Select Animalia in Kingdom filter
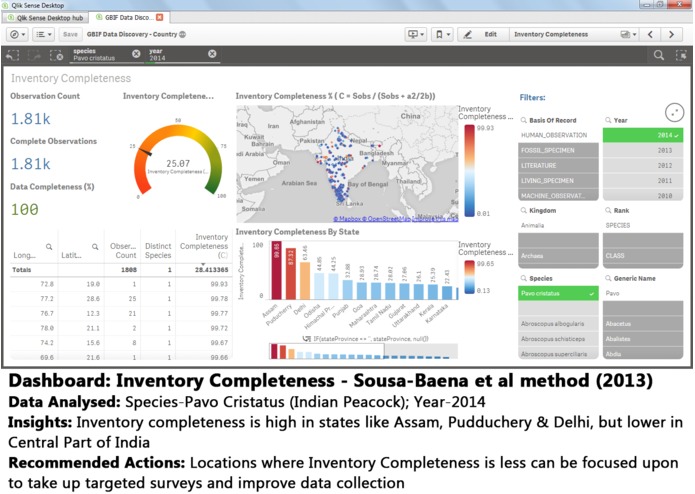Screen dimensions: 695x494 pos(558,226)
